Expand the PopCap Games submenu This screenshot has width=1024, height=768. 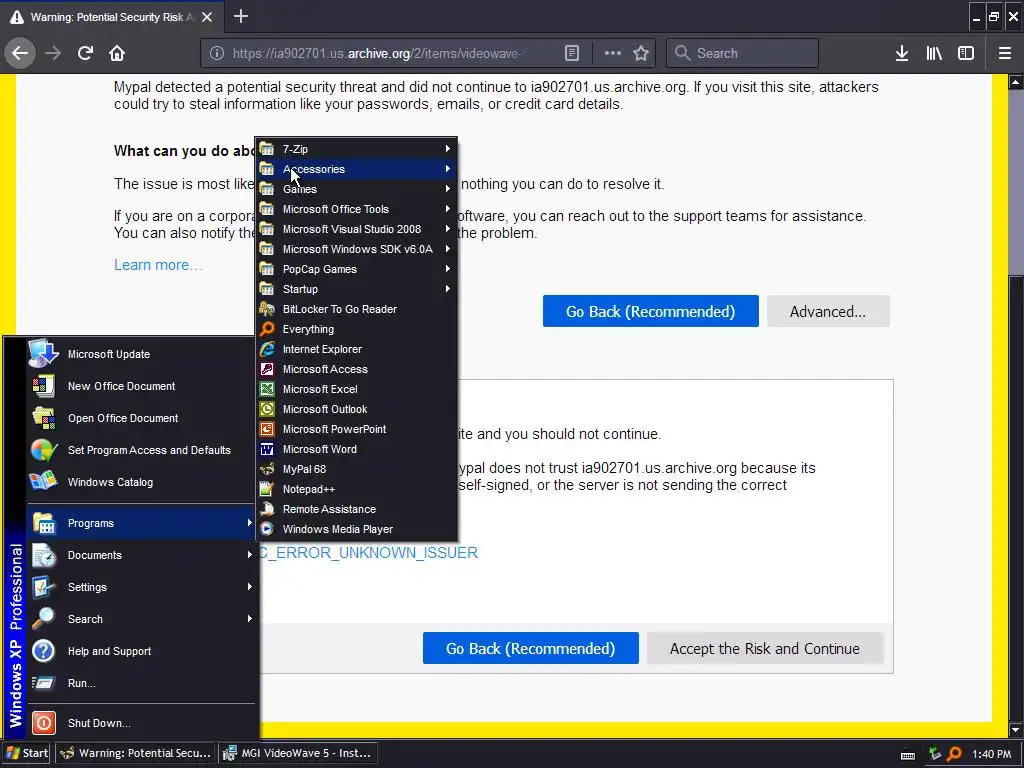[357, 269]
